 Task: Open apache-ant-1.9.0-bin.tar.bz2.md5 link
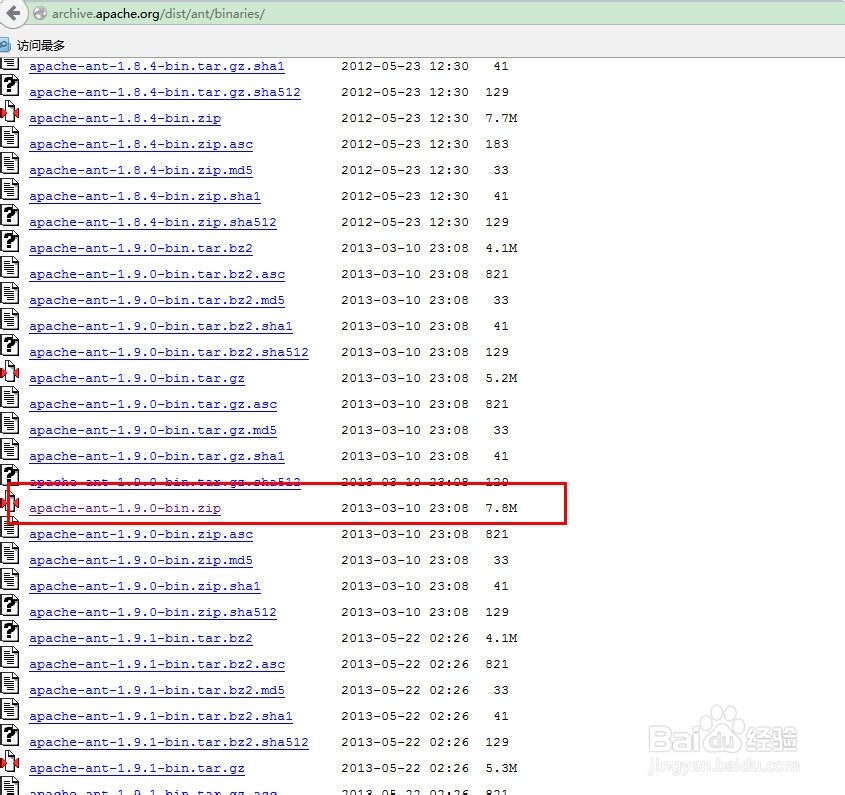(x=157, y=300)
